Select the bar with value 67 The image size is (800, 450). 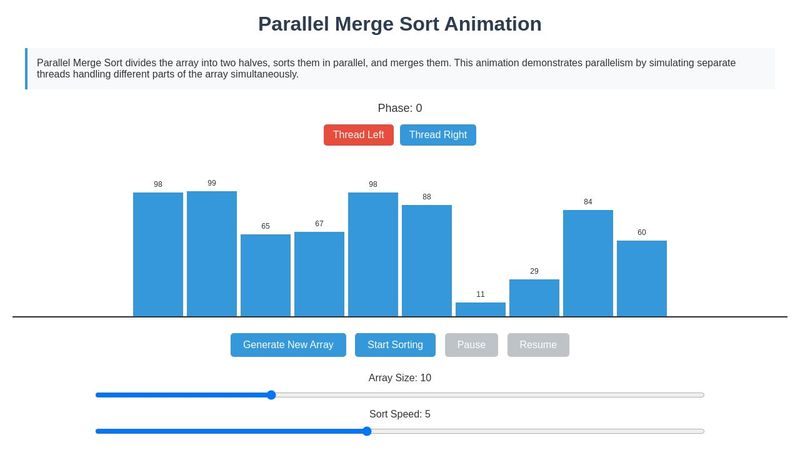(319, 274)
